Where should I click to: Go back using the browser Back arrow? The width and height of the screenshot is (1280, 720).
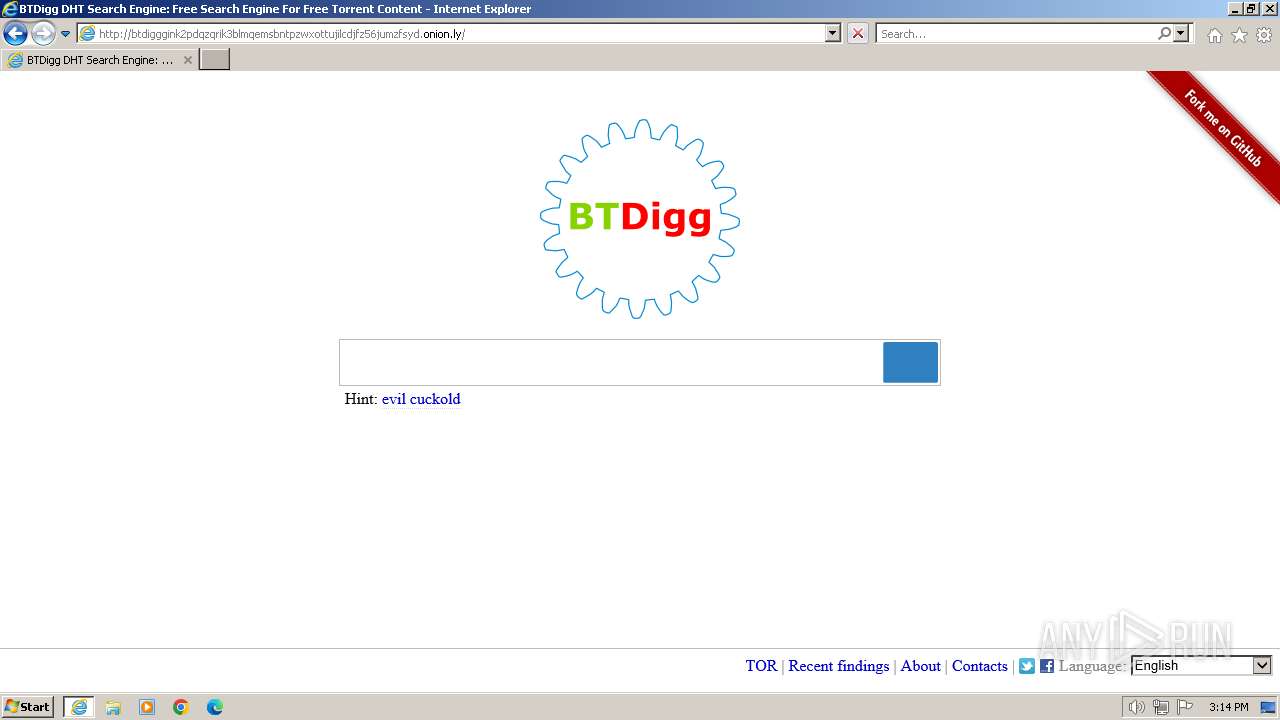pyautogui.click(x=15, y=33)
